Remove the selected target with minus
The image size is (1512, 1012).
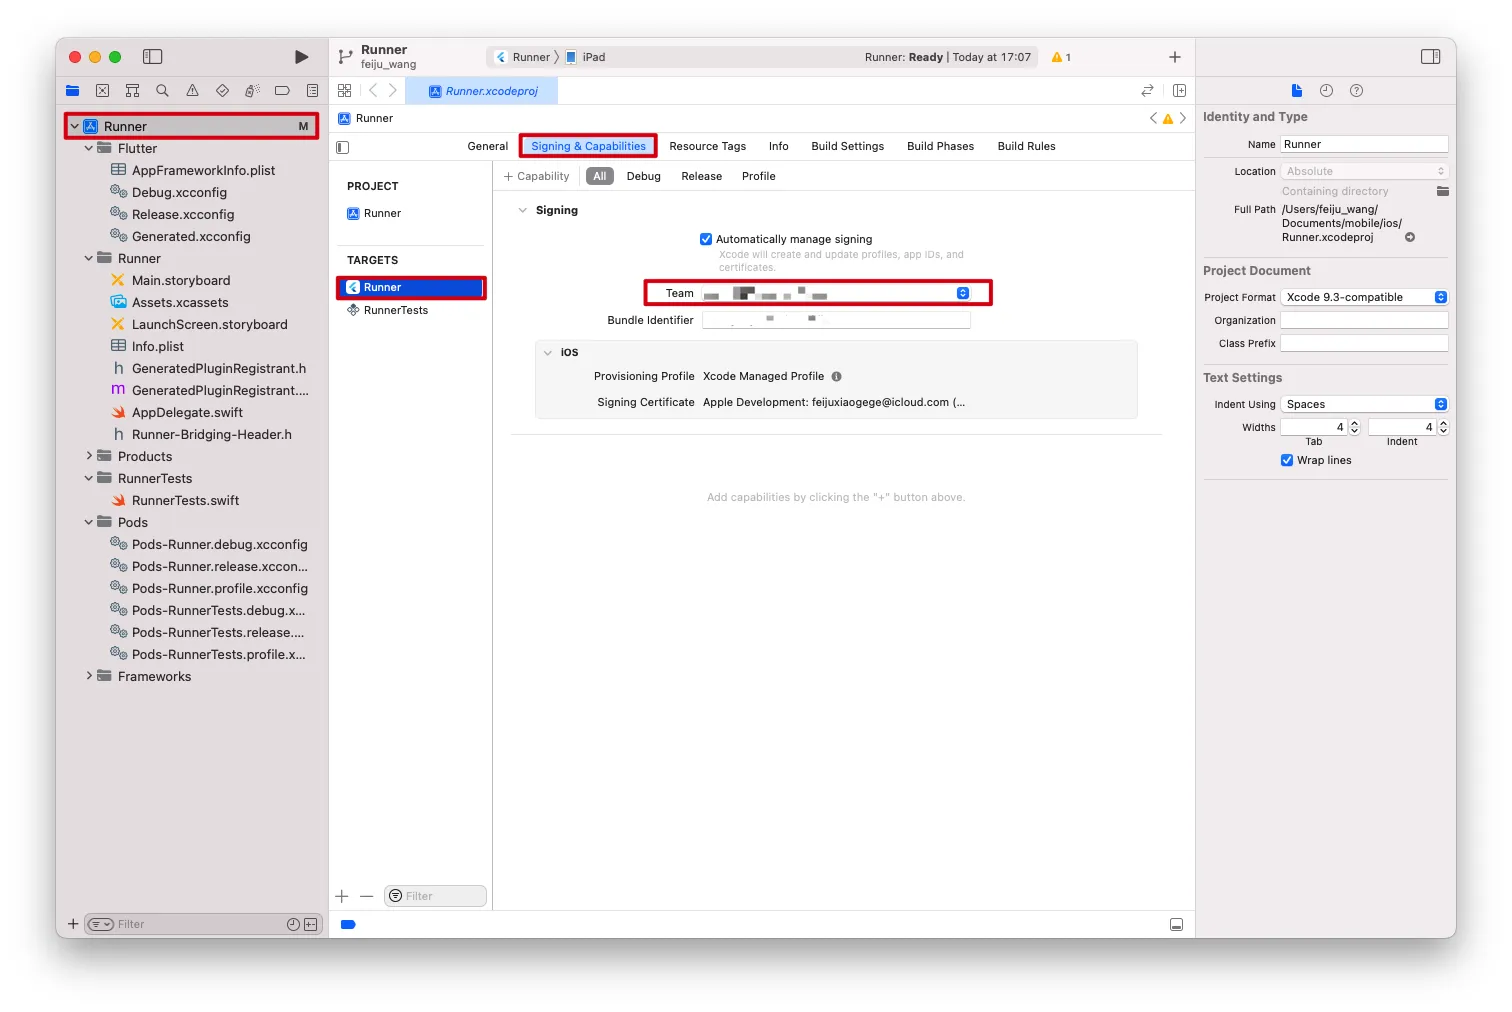click(367, 897)
